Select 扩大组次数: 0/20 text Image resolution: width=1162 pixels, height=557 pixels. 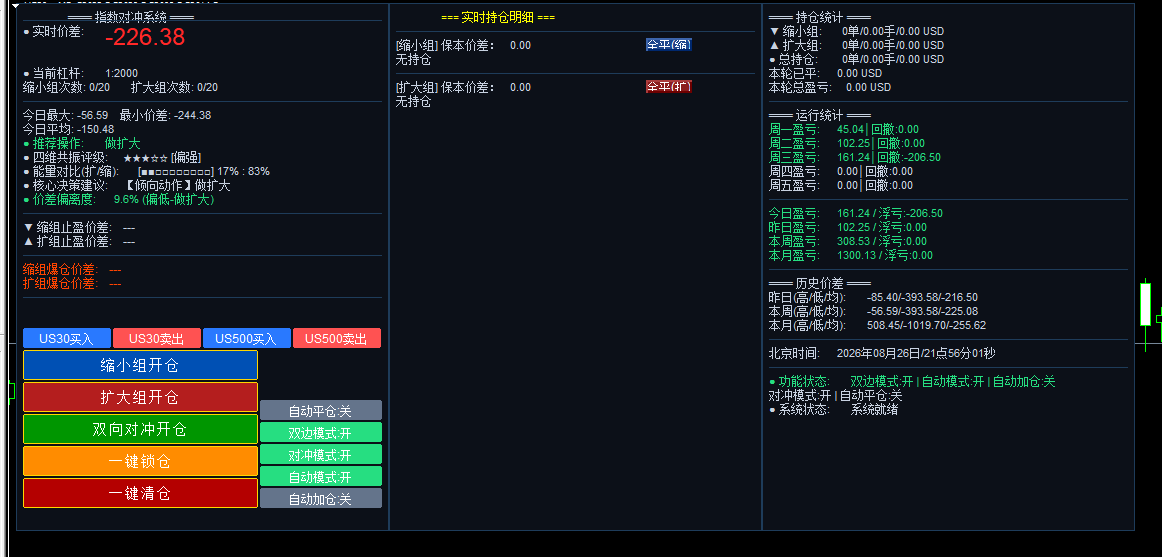point(174,87)
